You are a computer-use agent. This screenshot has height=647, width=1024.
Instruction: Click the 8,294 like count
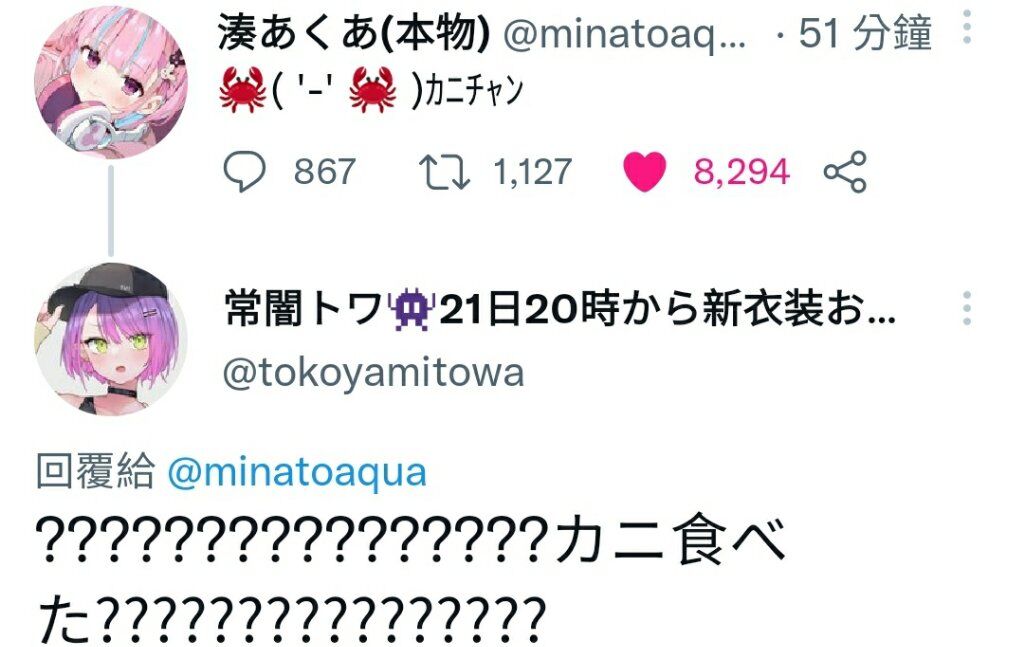pos(742,172)
